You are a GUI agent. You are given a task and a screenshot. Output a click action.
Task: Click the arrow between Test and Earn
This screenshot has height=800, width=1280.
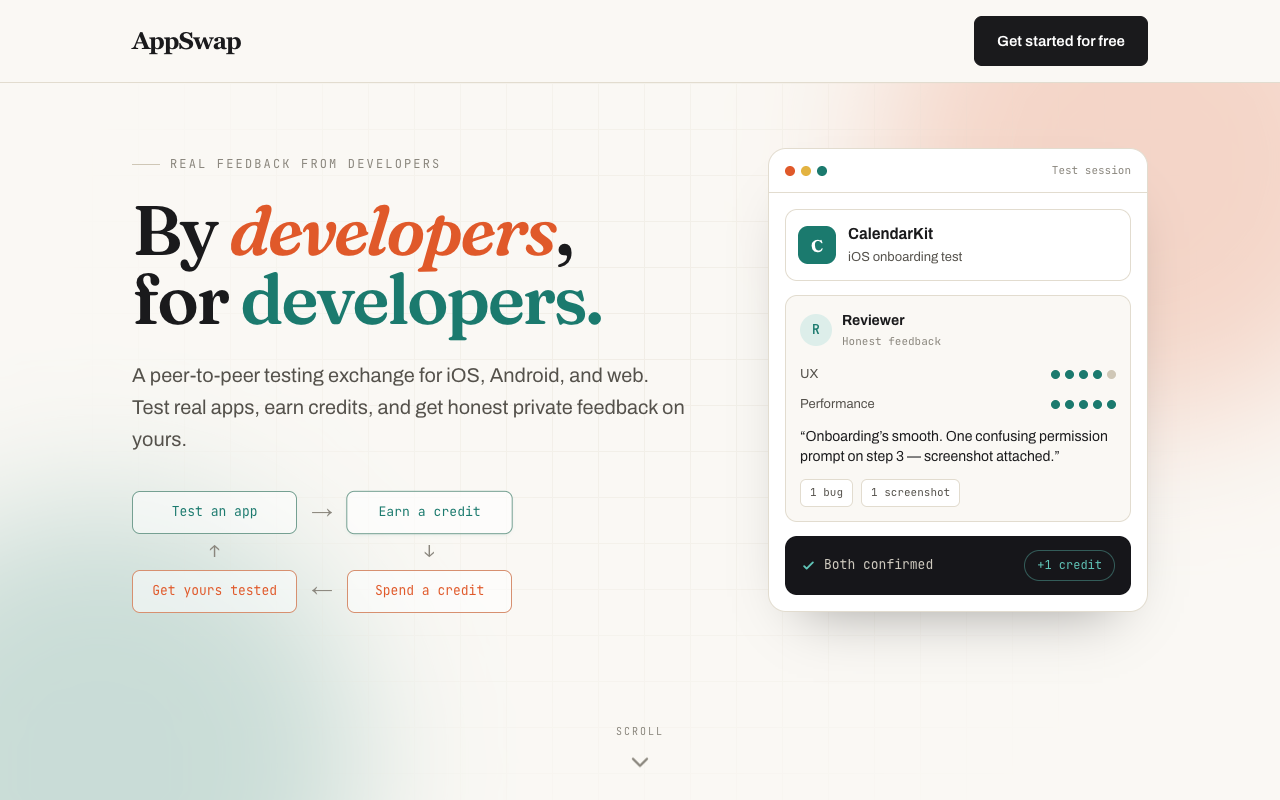pyautogui.click(x=322, y=513)
